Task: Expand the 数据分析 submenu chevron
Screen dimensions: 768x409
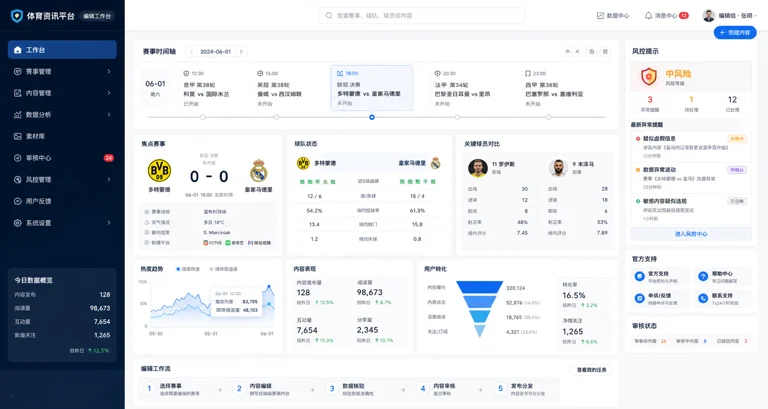Action: (x=109, y=115)
